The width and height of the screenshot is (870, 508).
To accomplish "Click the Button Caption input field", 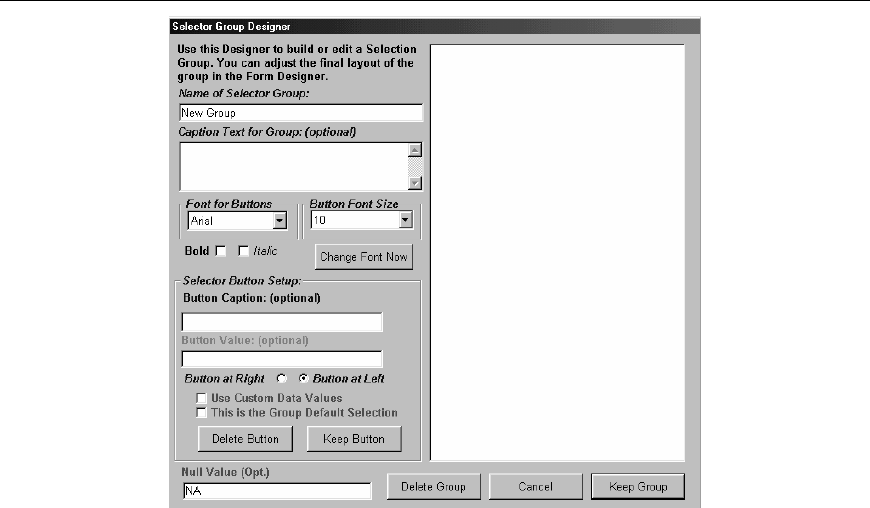I will (x=282, y=322).
